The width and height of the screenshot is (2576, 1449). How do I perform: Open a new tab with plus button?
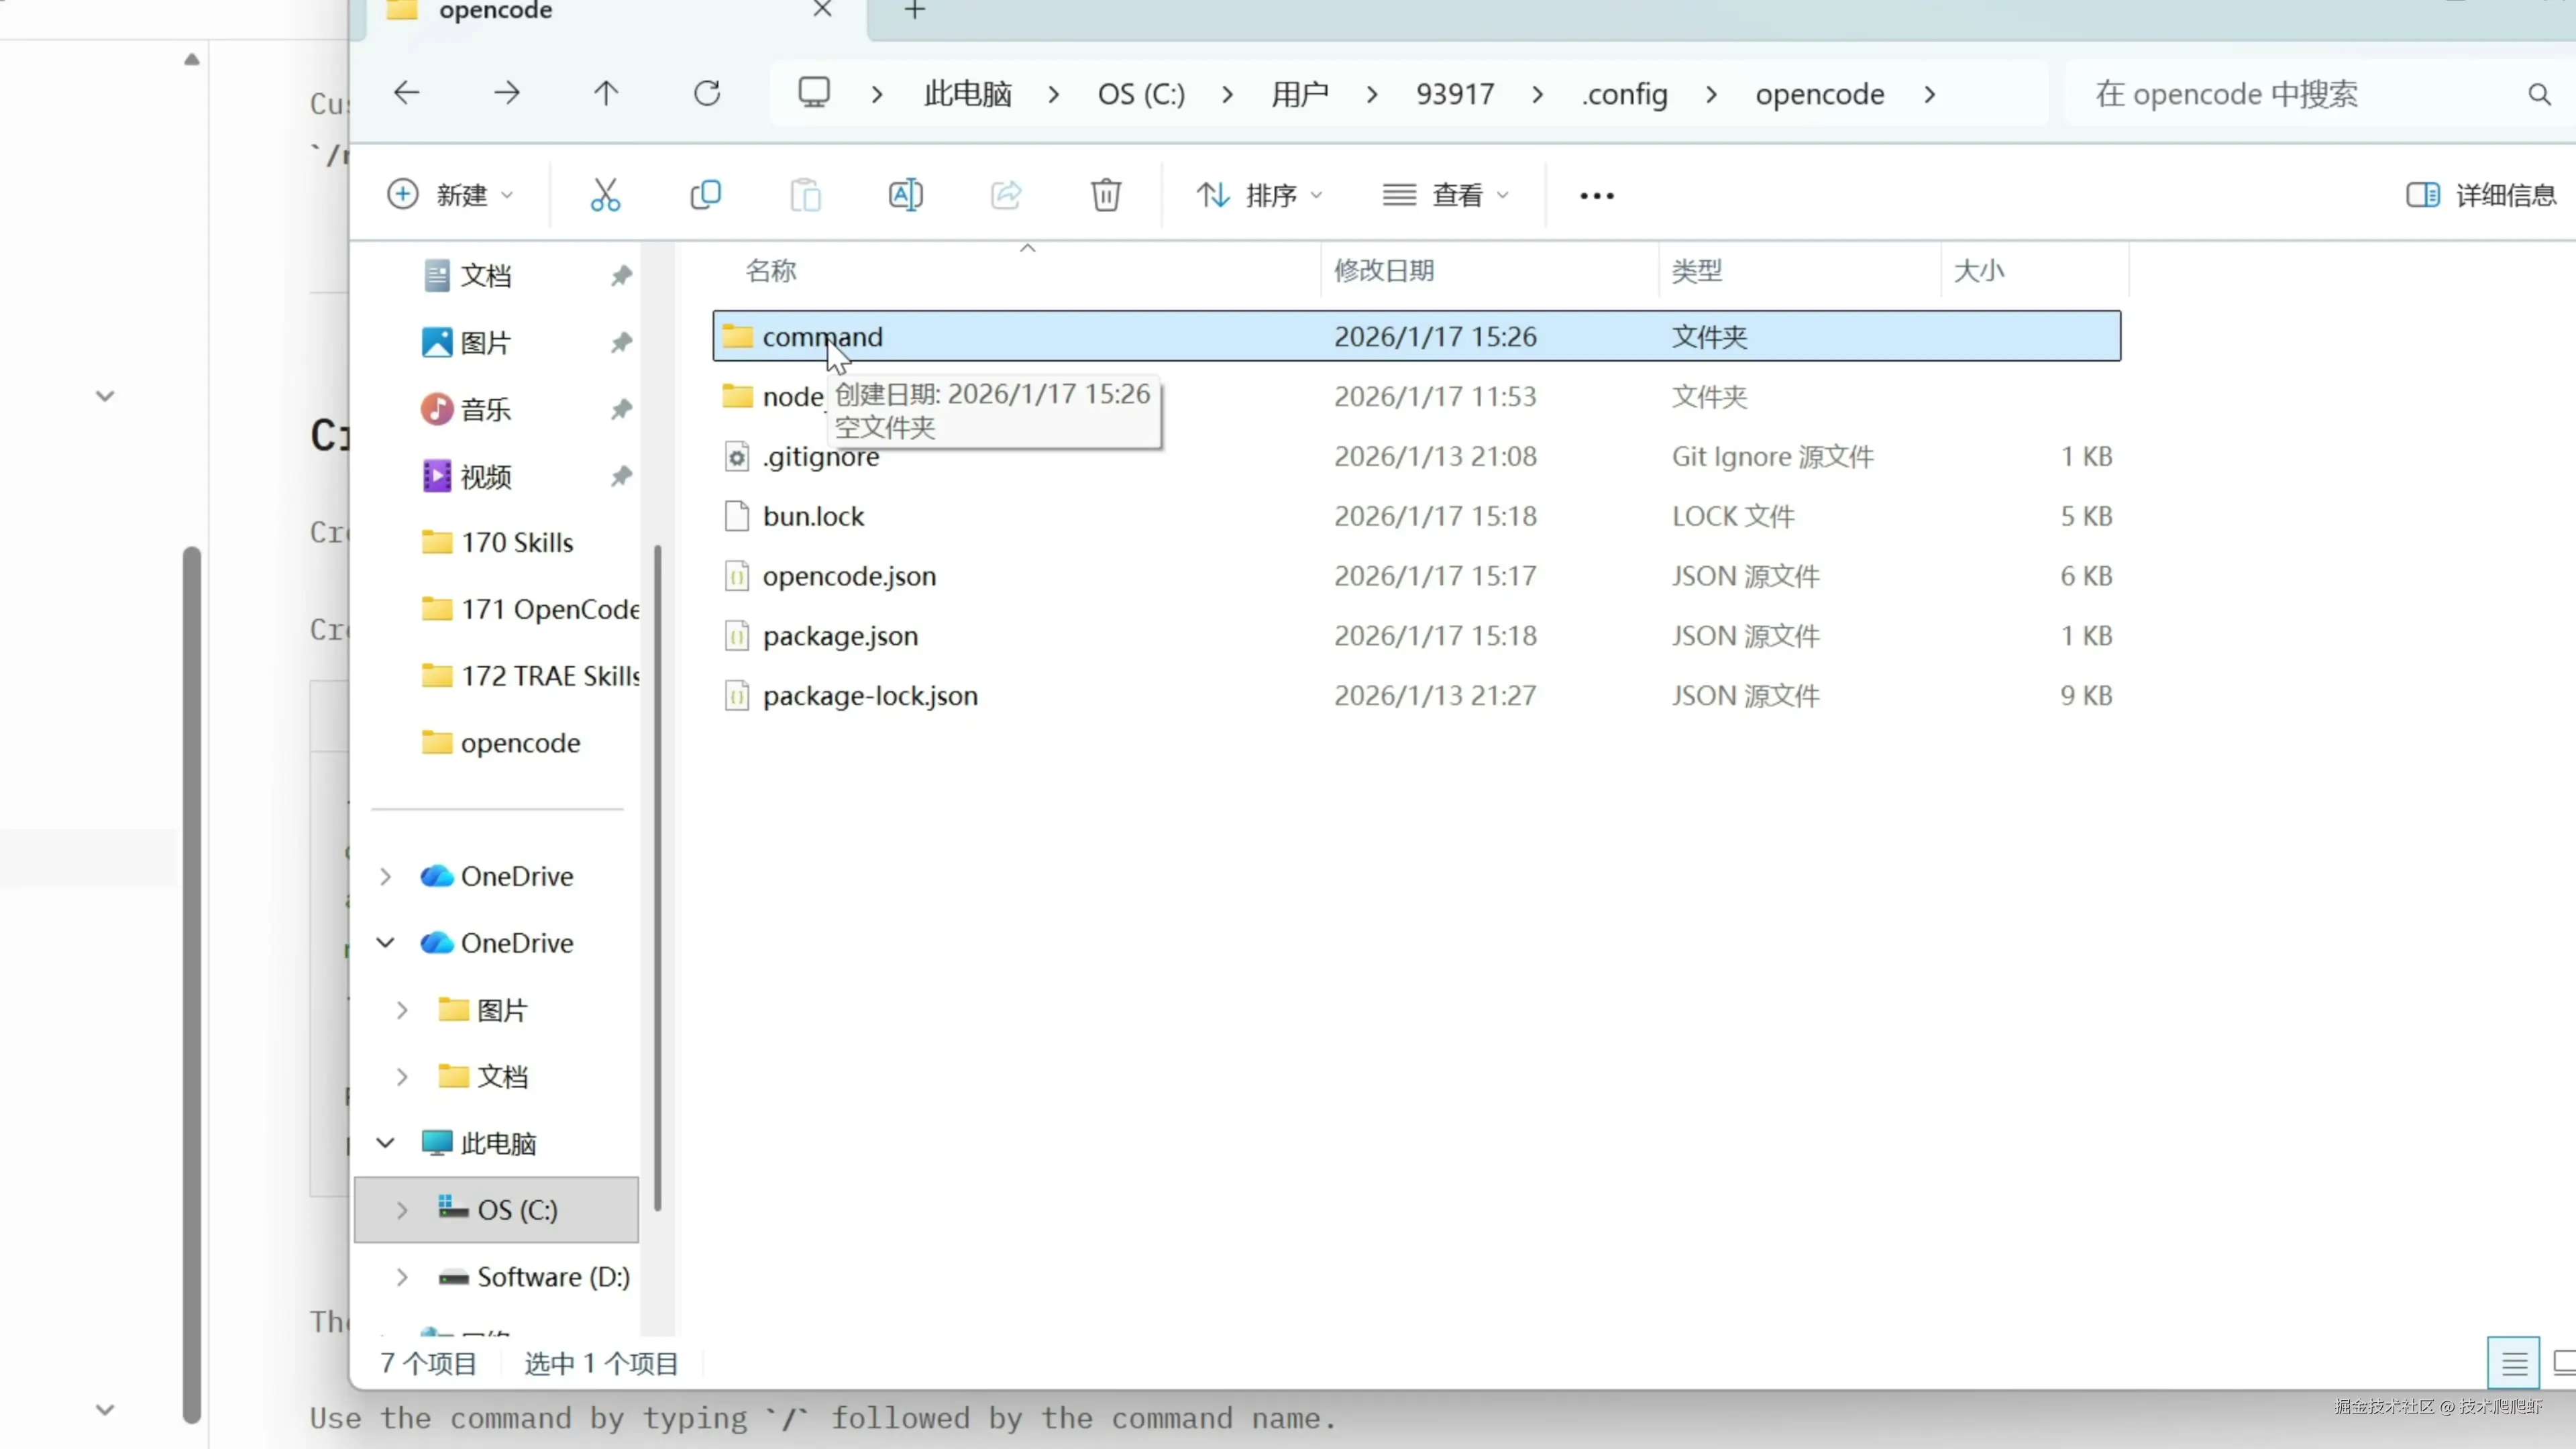[x=914, y=11]
